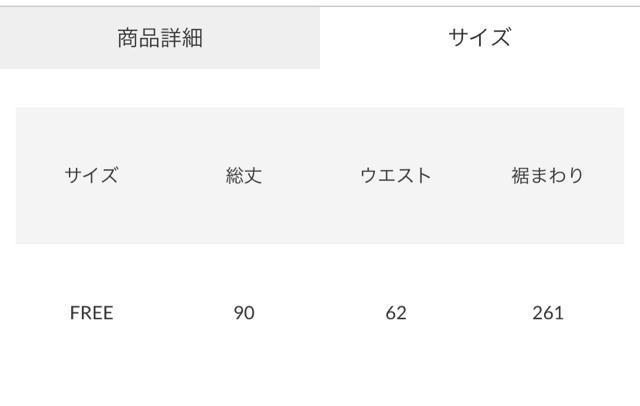This screenshot has width=640, height=406.
Task: Click the total length value 90
Action: (x=244, y=313)
